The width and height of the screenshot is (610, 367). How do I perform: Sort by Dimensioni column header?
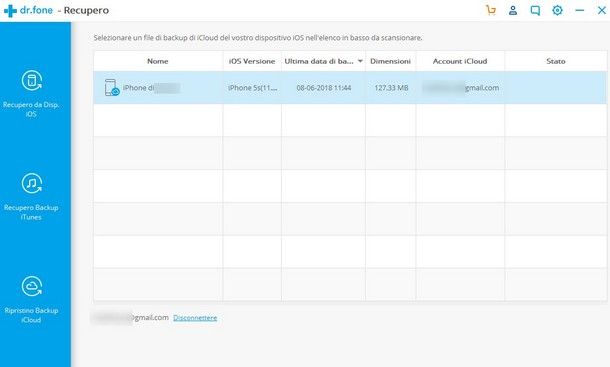[391, 61]
